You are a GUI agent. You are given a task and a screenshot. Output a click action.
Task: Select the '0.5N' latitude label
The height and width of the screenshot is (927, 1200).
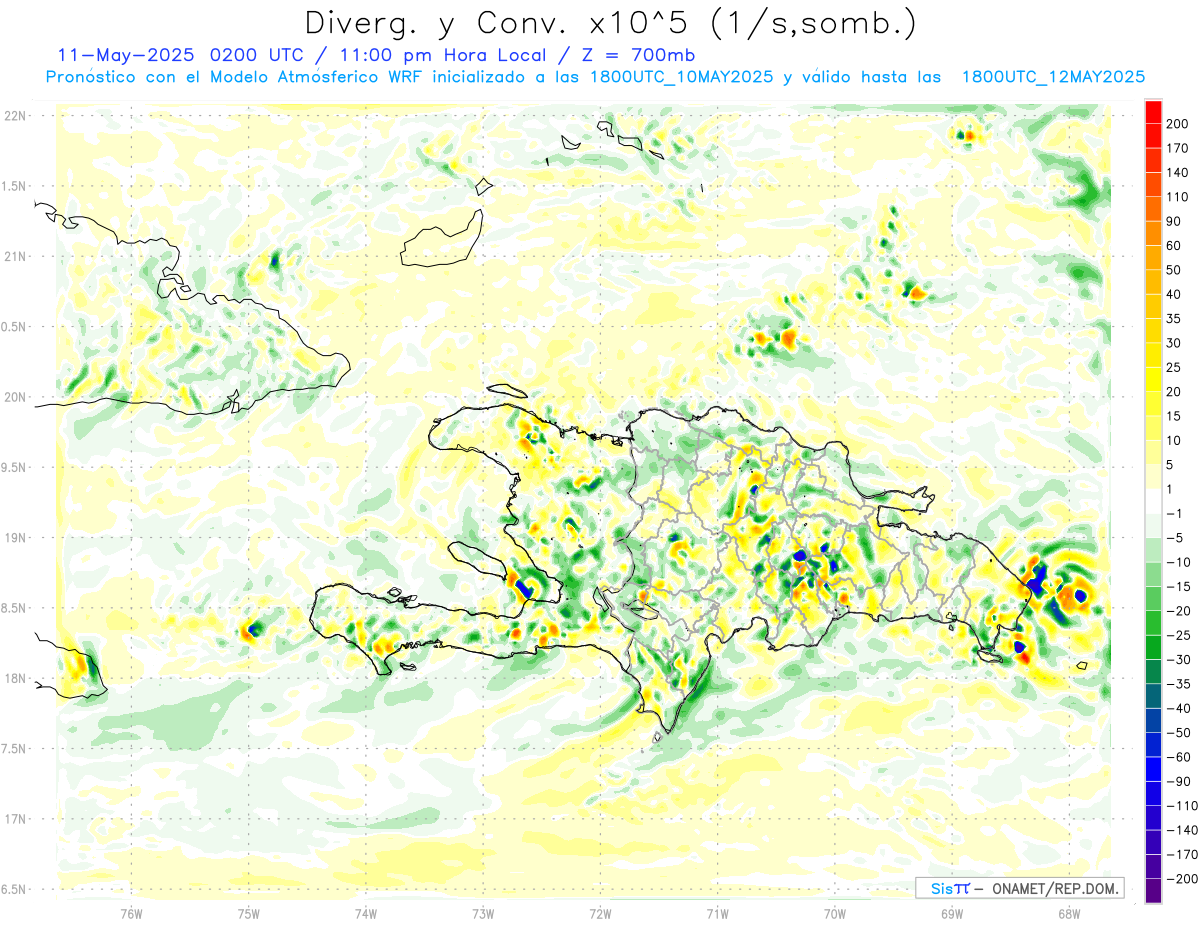point(12,327)
